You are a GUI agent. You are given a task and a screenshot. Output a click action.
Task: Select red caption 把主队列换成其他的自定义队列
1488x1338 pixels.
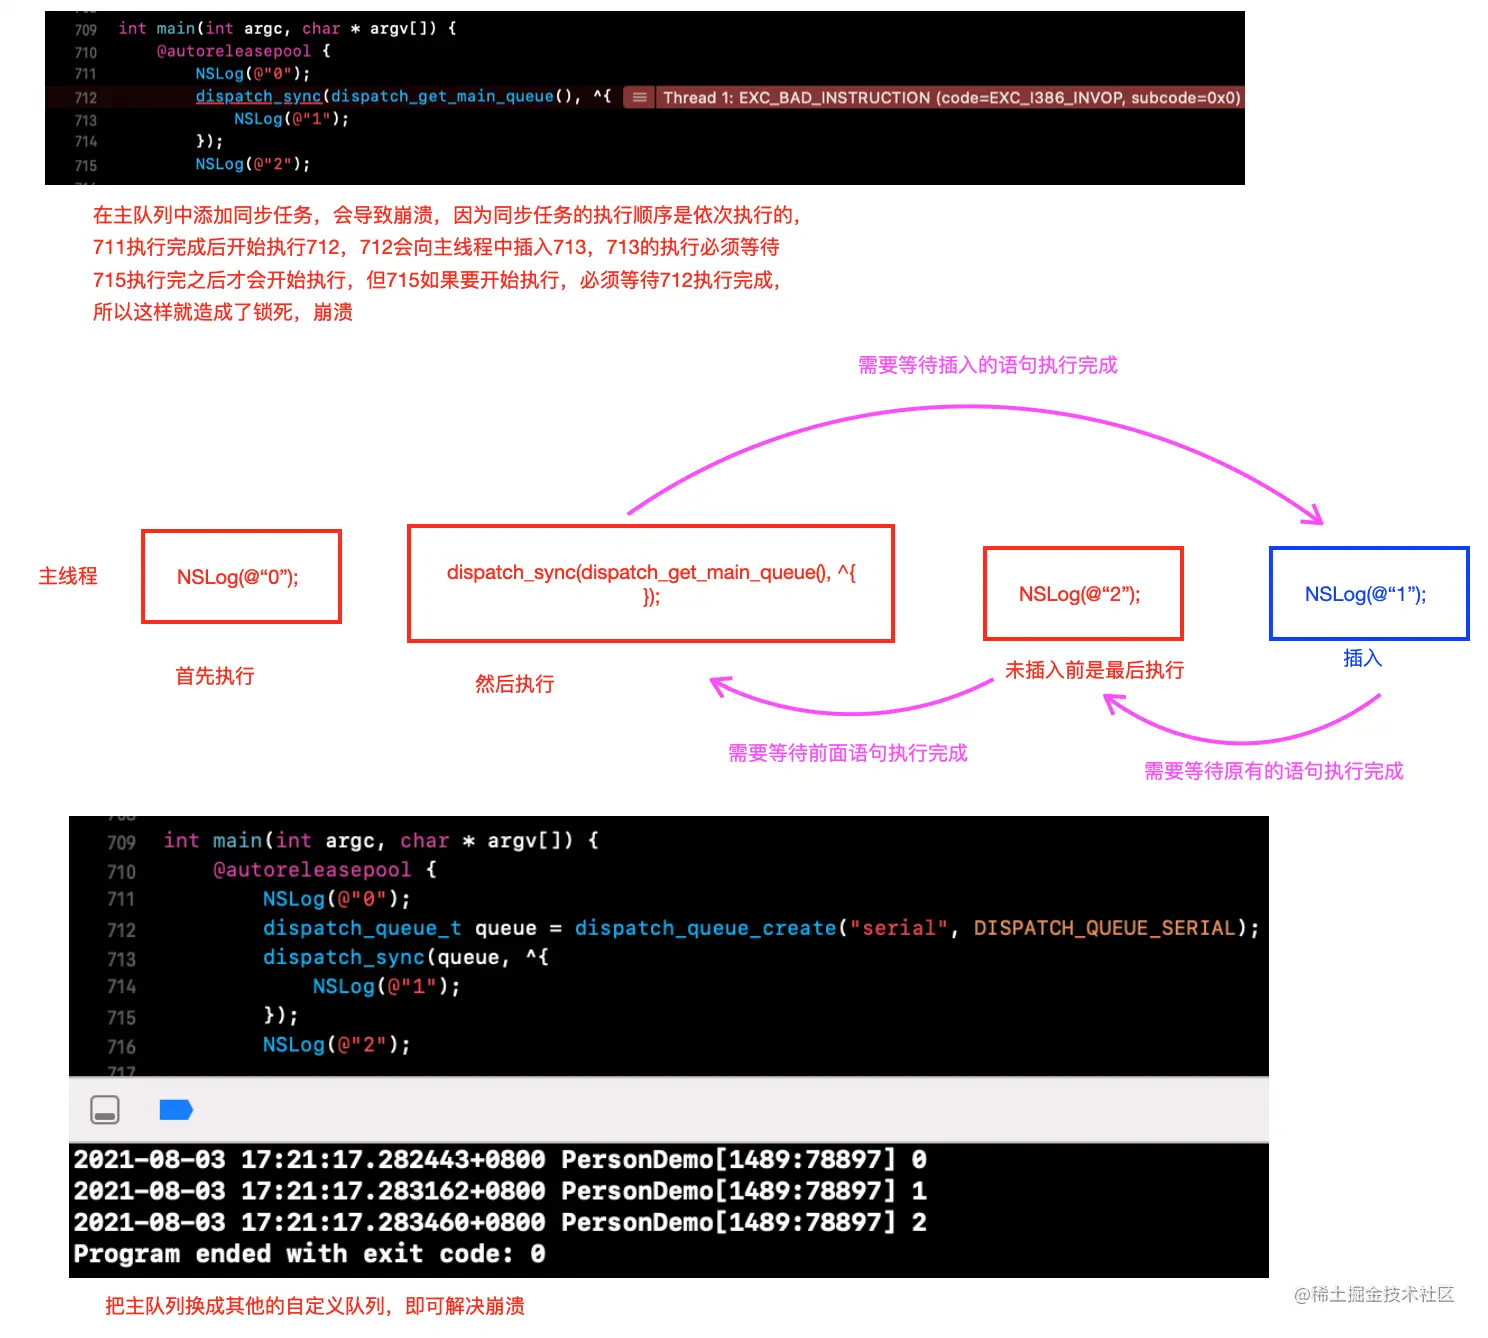point(315,1306)
